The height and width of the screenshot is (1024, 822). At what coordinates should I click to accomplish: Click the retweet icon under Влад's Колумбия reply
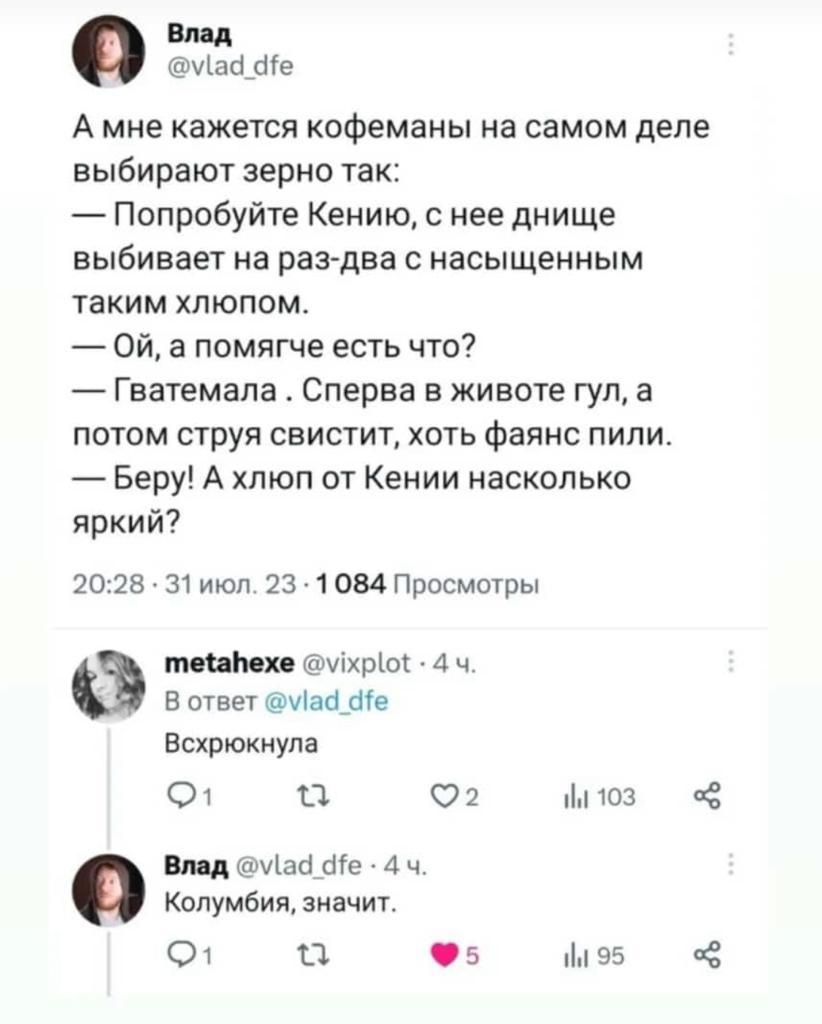pos(315,955)
